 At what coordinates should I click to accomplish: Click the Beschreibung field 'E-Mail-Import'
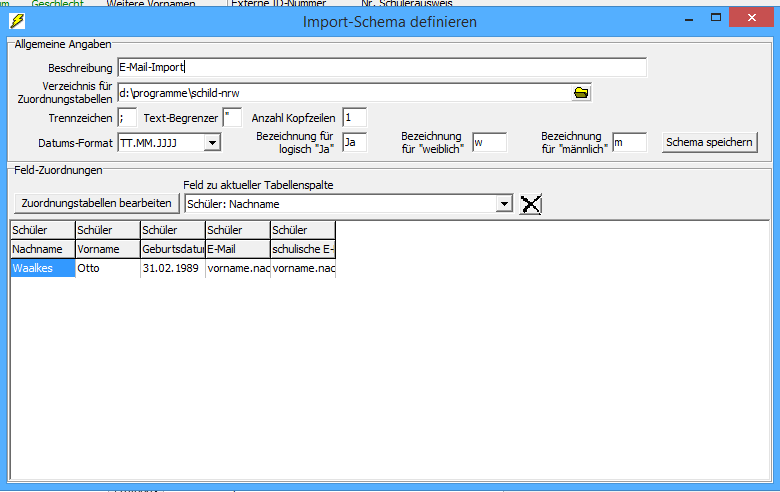[381, 68]
